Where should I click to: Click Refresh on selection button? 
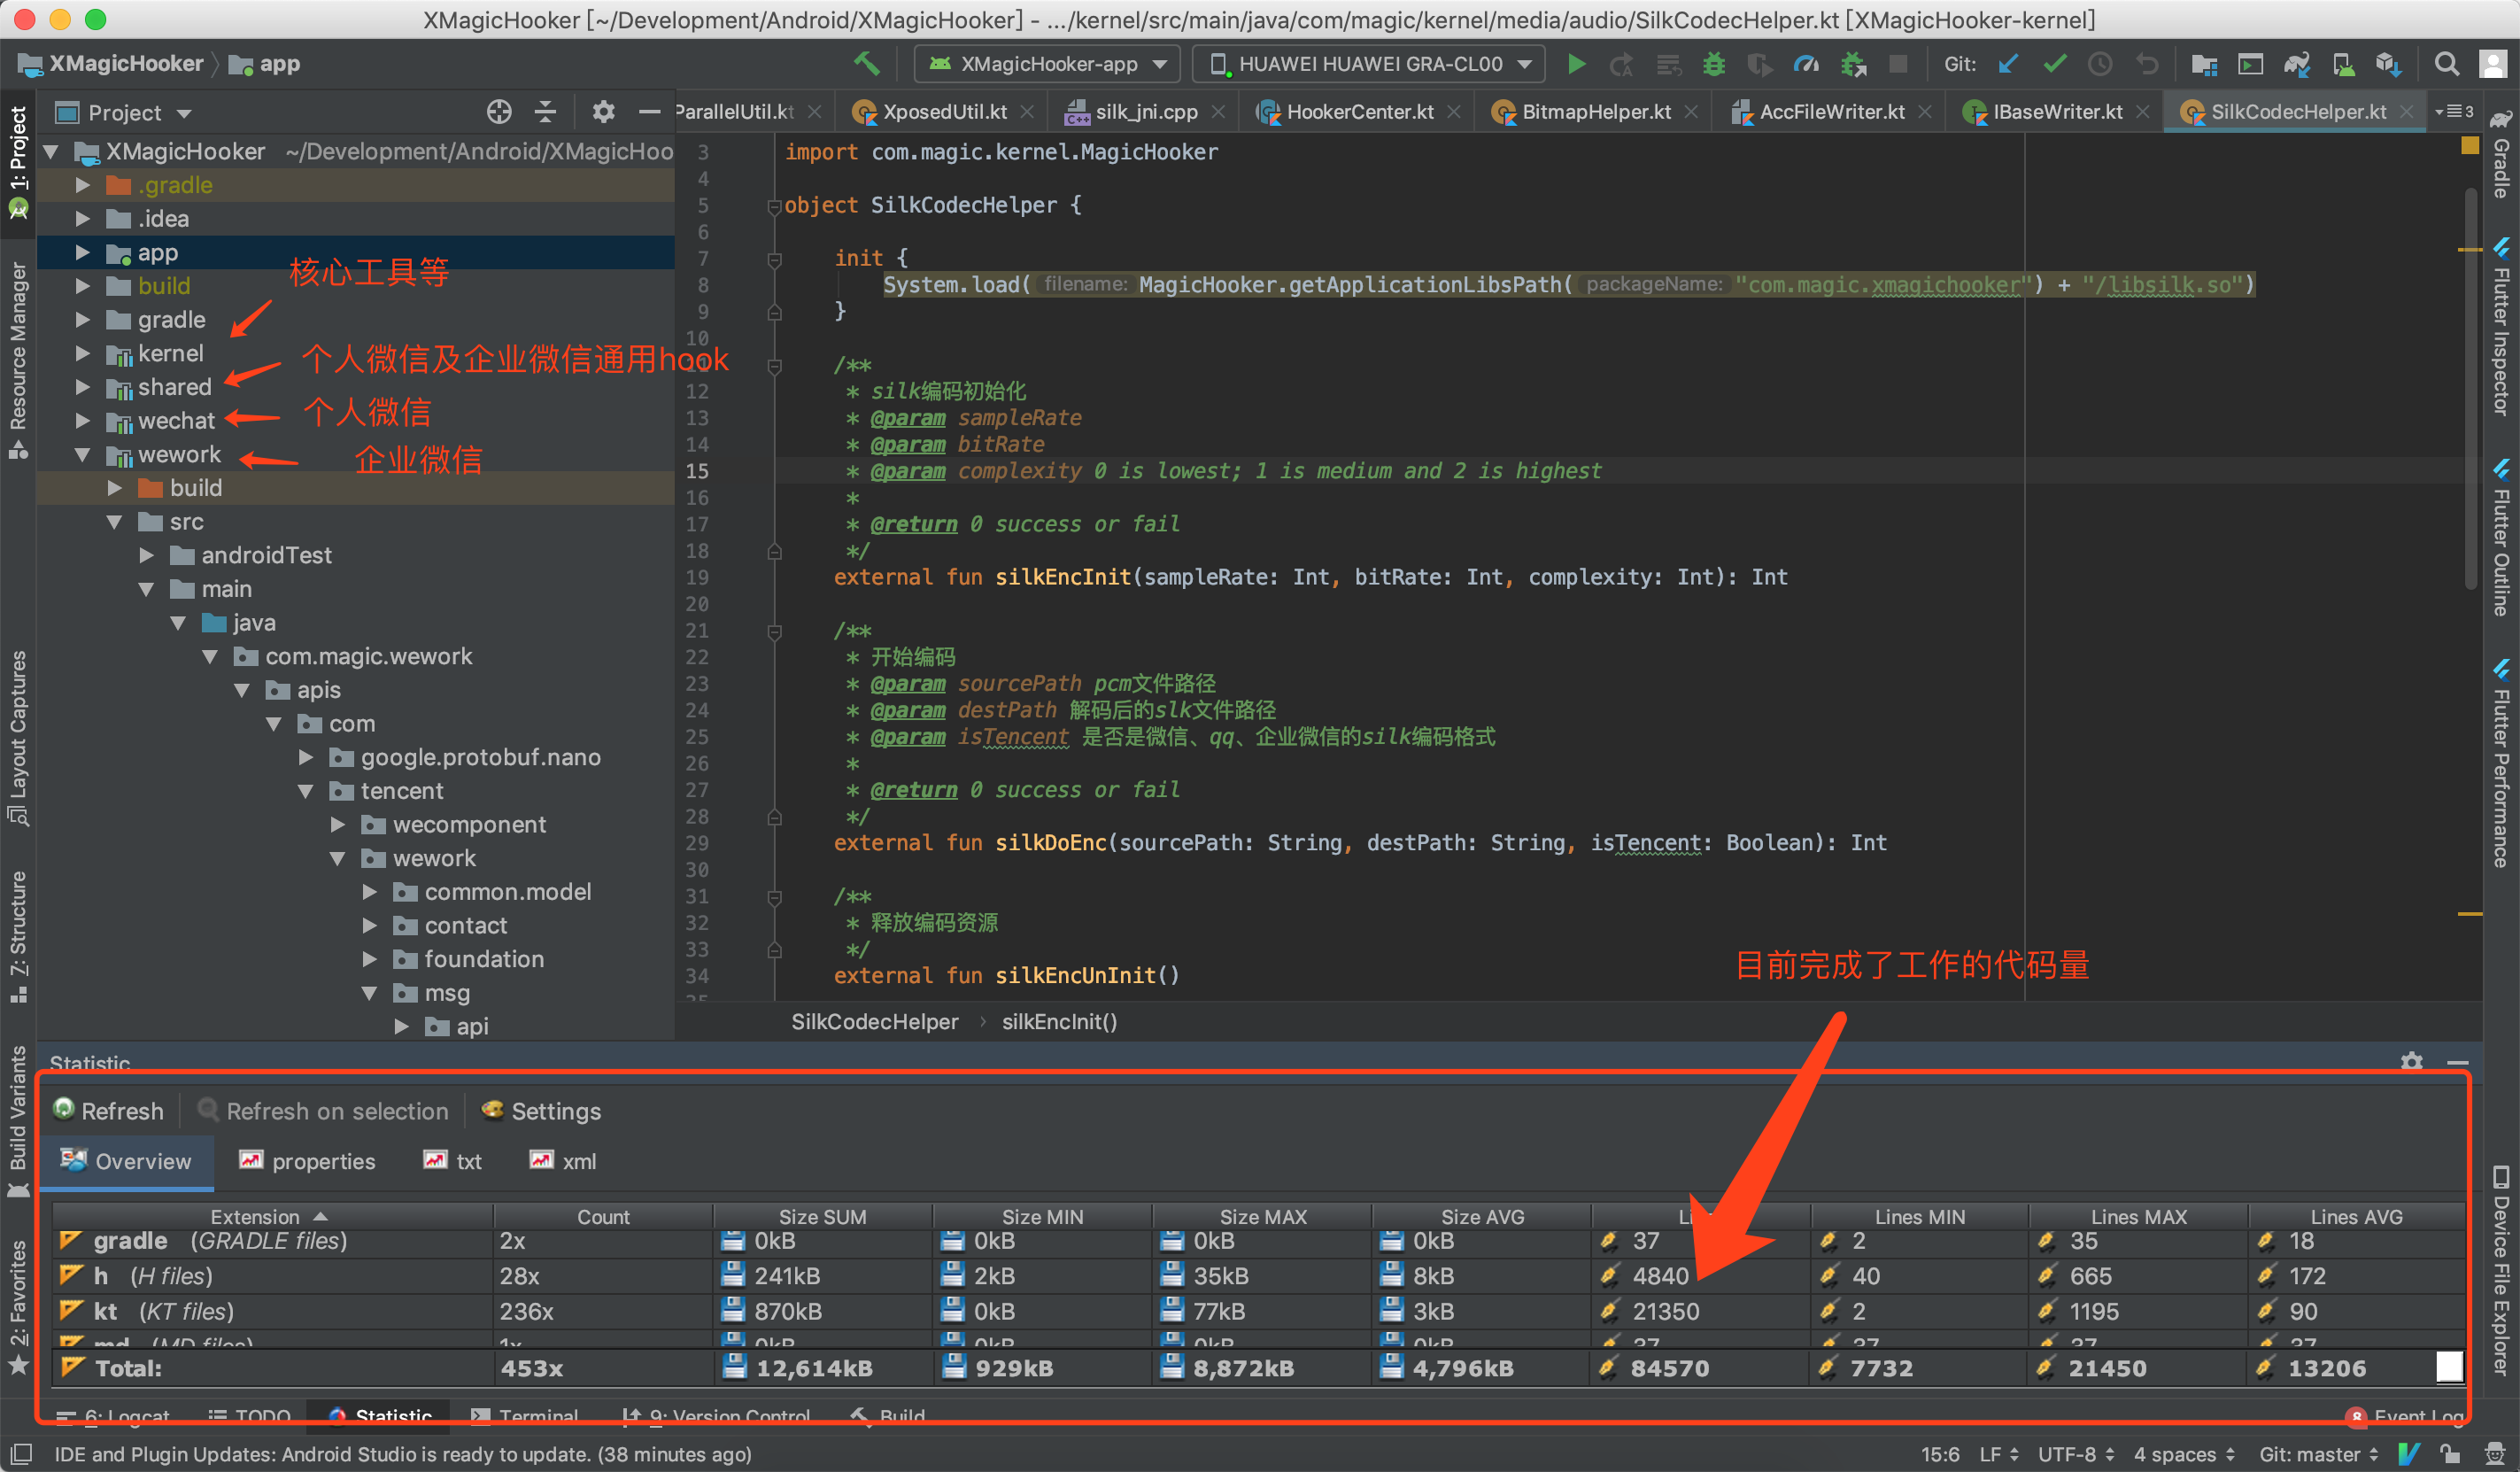pyautogui.click(x=323, y=1110)
